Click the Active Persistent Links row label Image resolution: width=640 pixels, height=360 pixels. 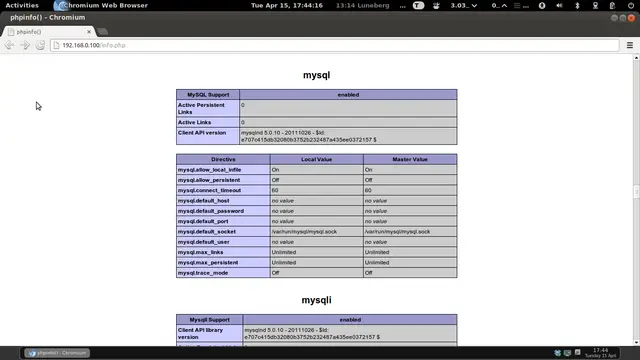pos(208,109)
